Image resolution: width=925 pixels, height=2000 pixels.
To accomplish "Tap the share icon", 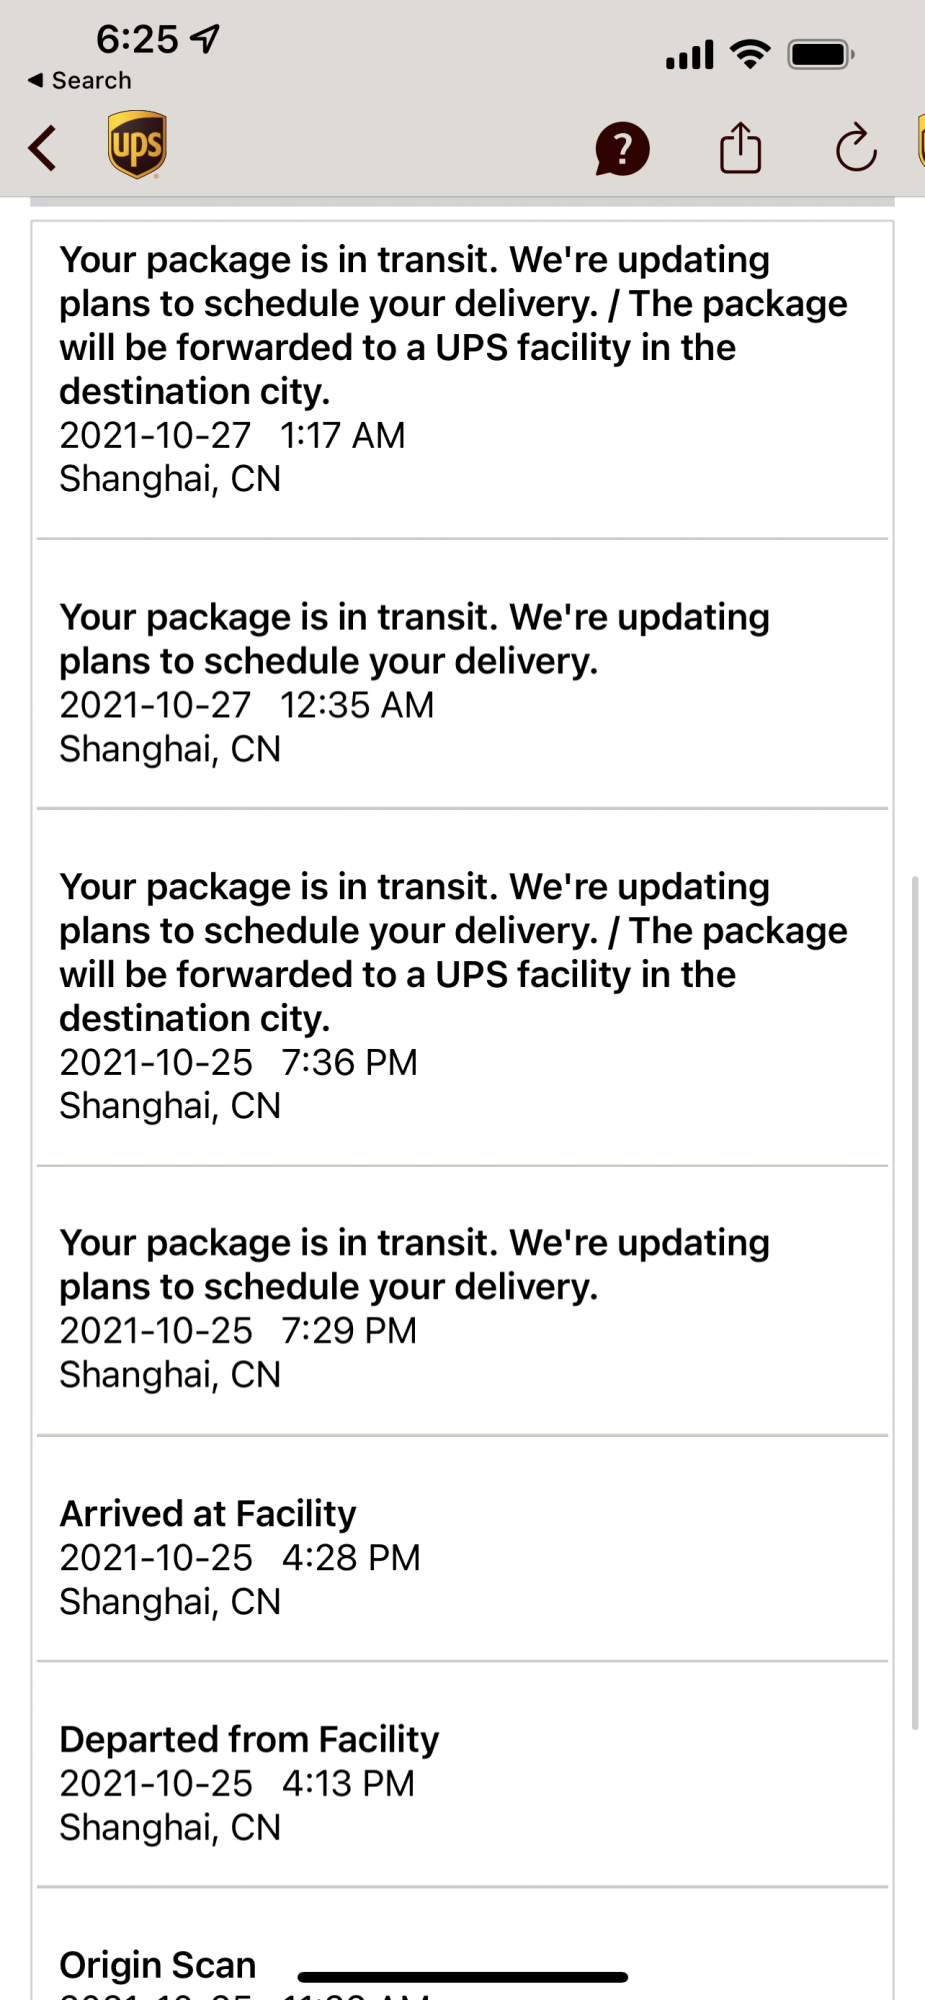I will (740, 148).
